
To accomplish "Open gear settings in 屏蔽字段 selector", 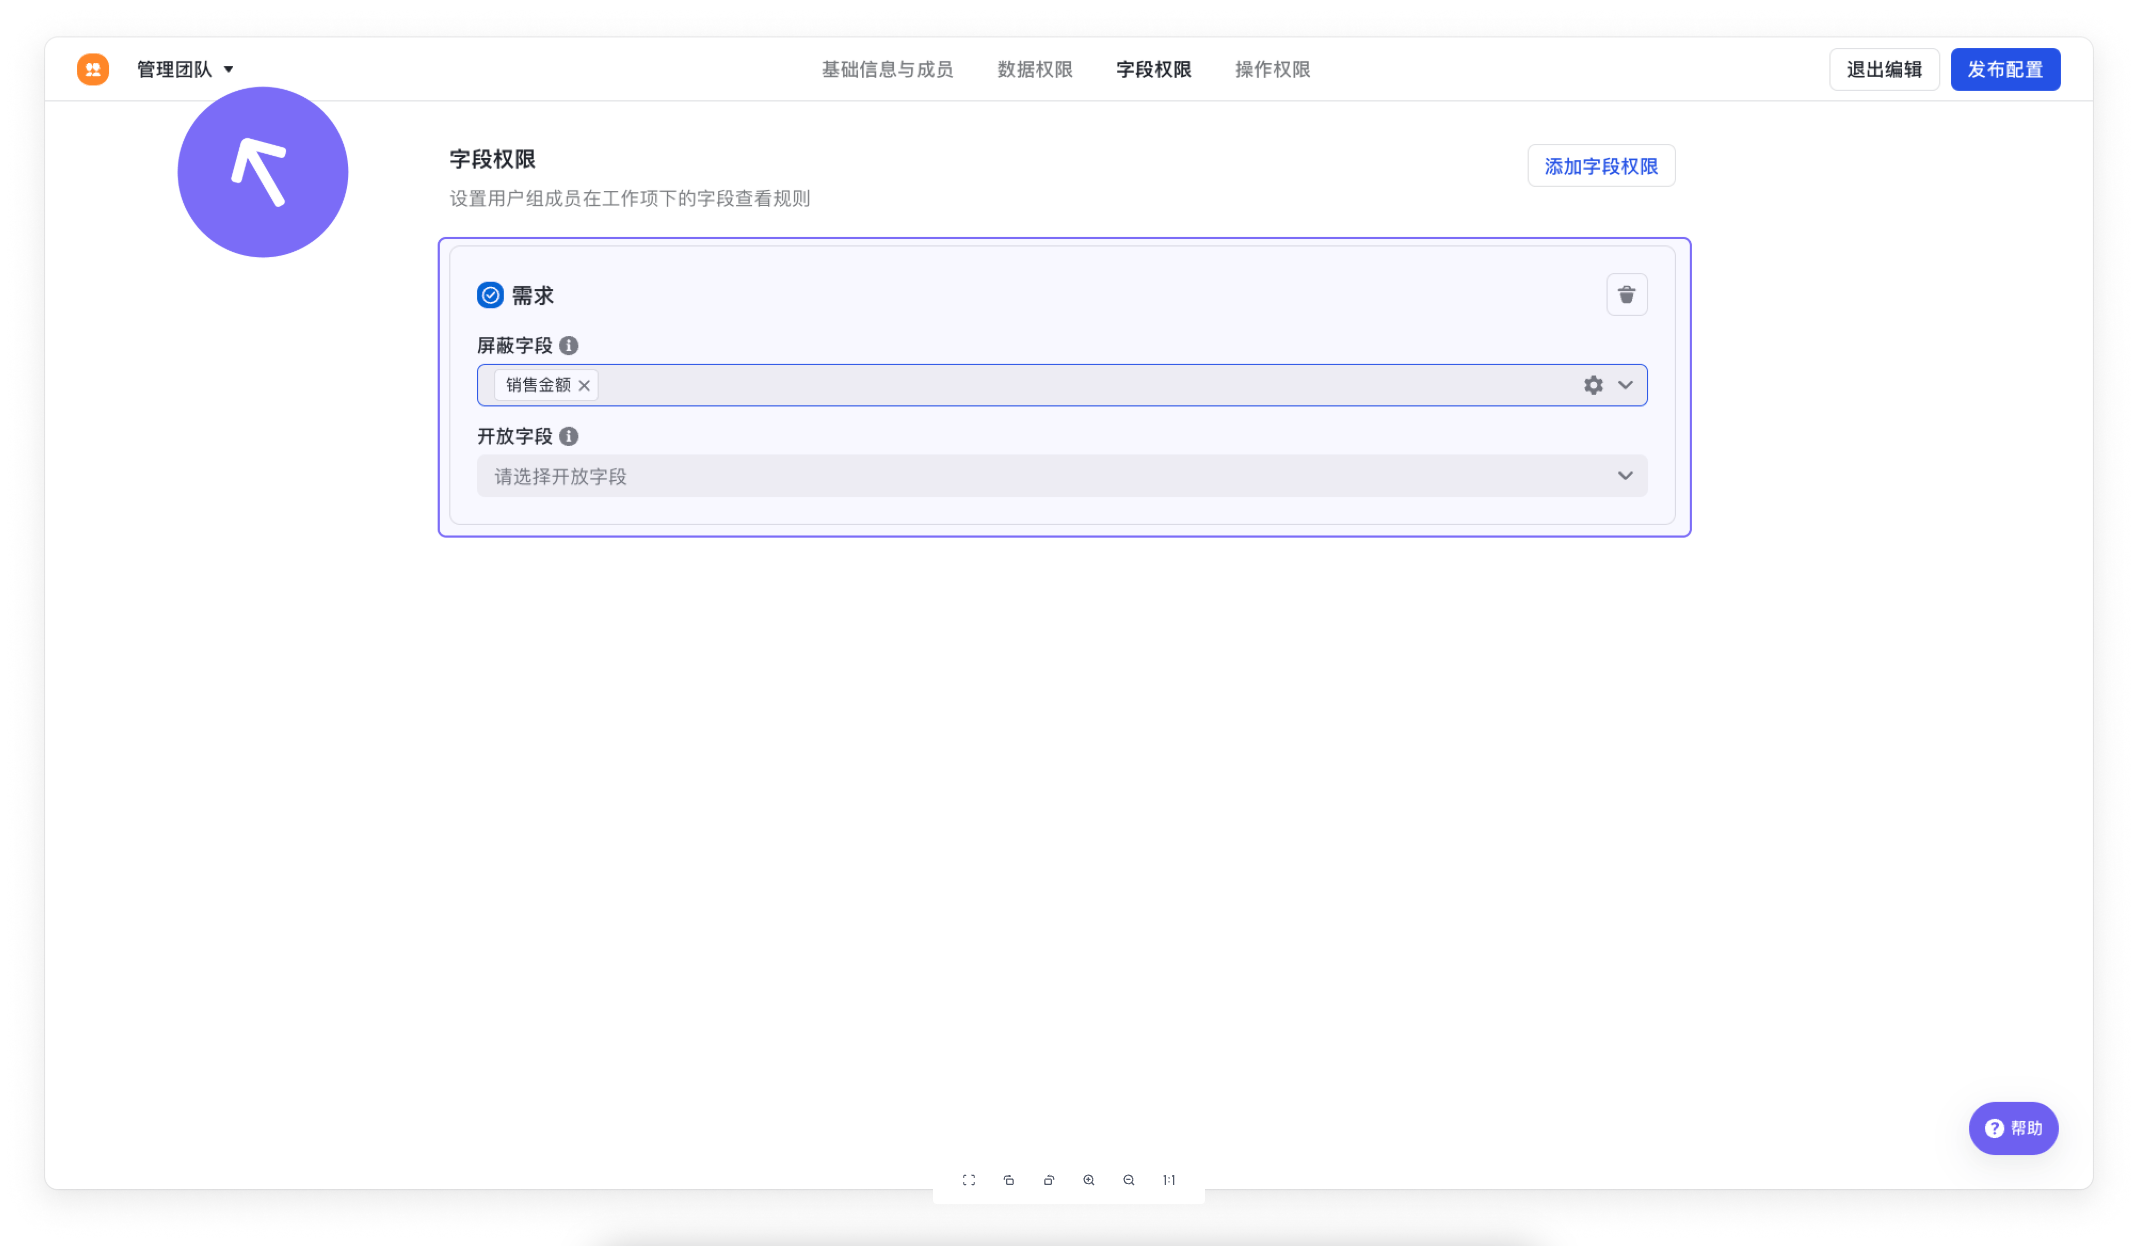I will pyautogui.click(x=1593, y=385).
